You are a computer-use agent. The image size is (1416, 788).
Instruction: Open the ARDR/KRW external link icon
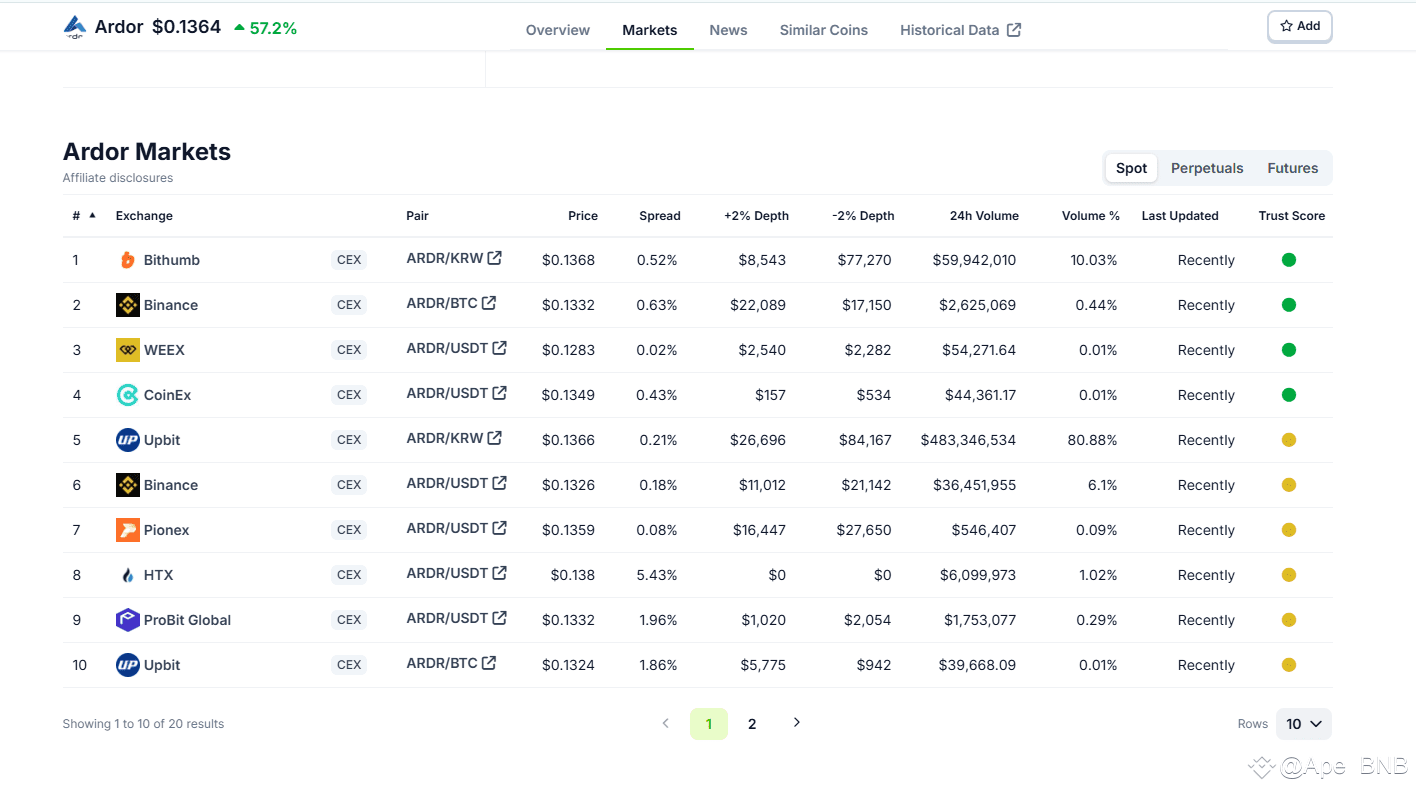pyautogui.click(x=494, y=256)
